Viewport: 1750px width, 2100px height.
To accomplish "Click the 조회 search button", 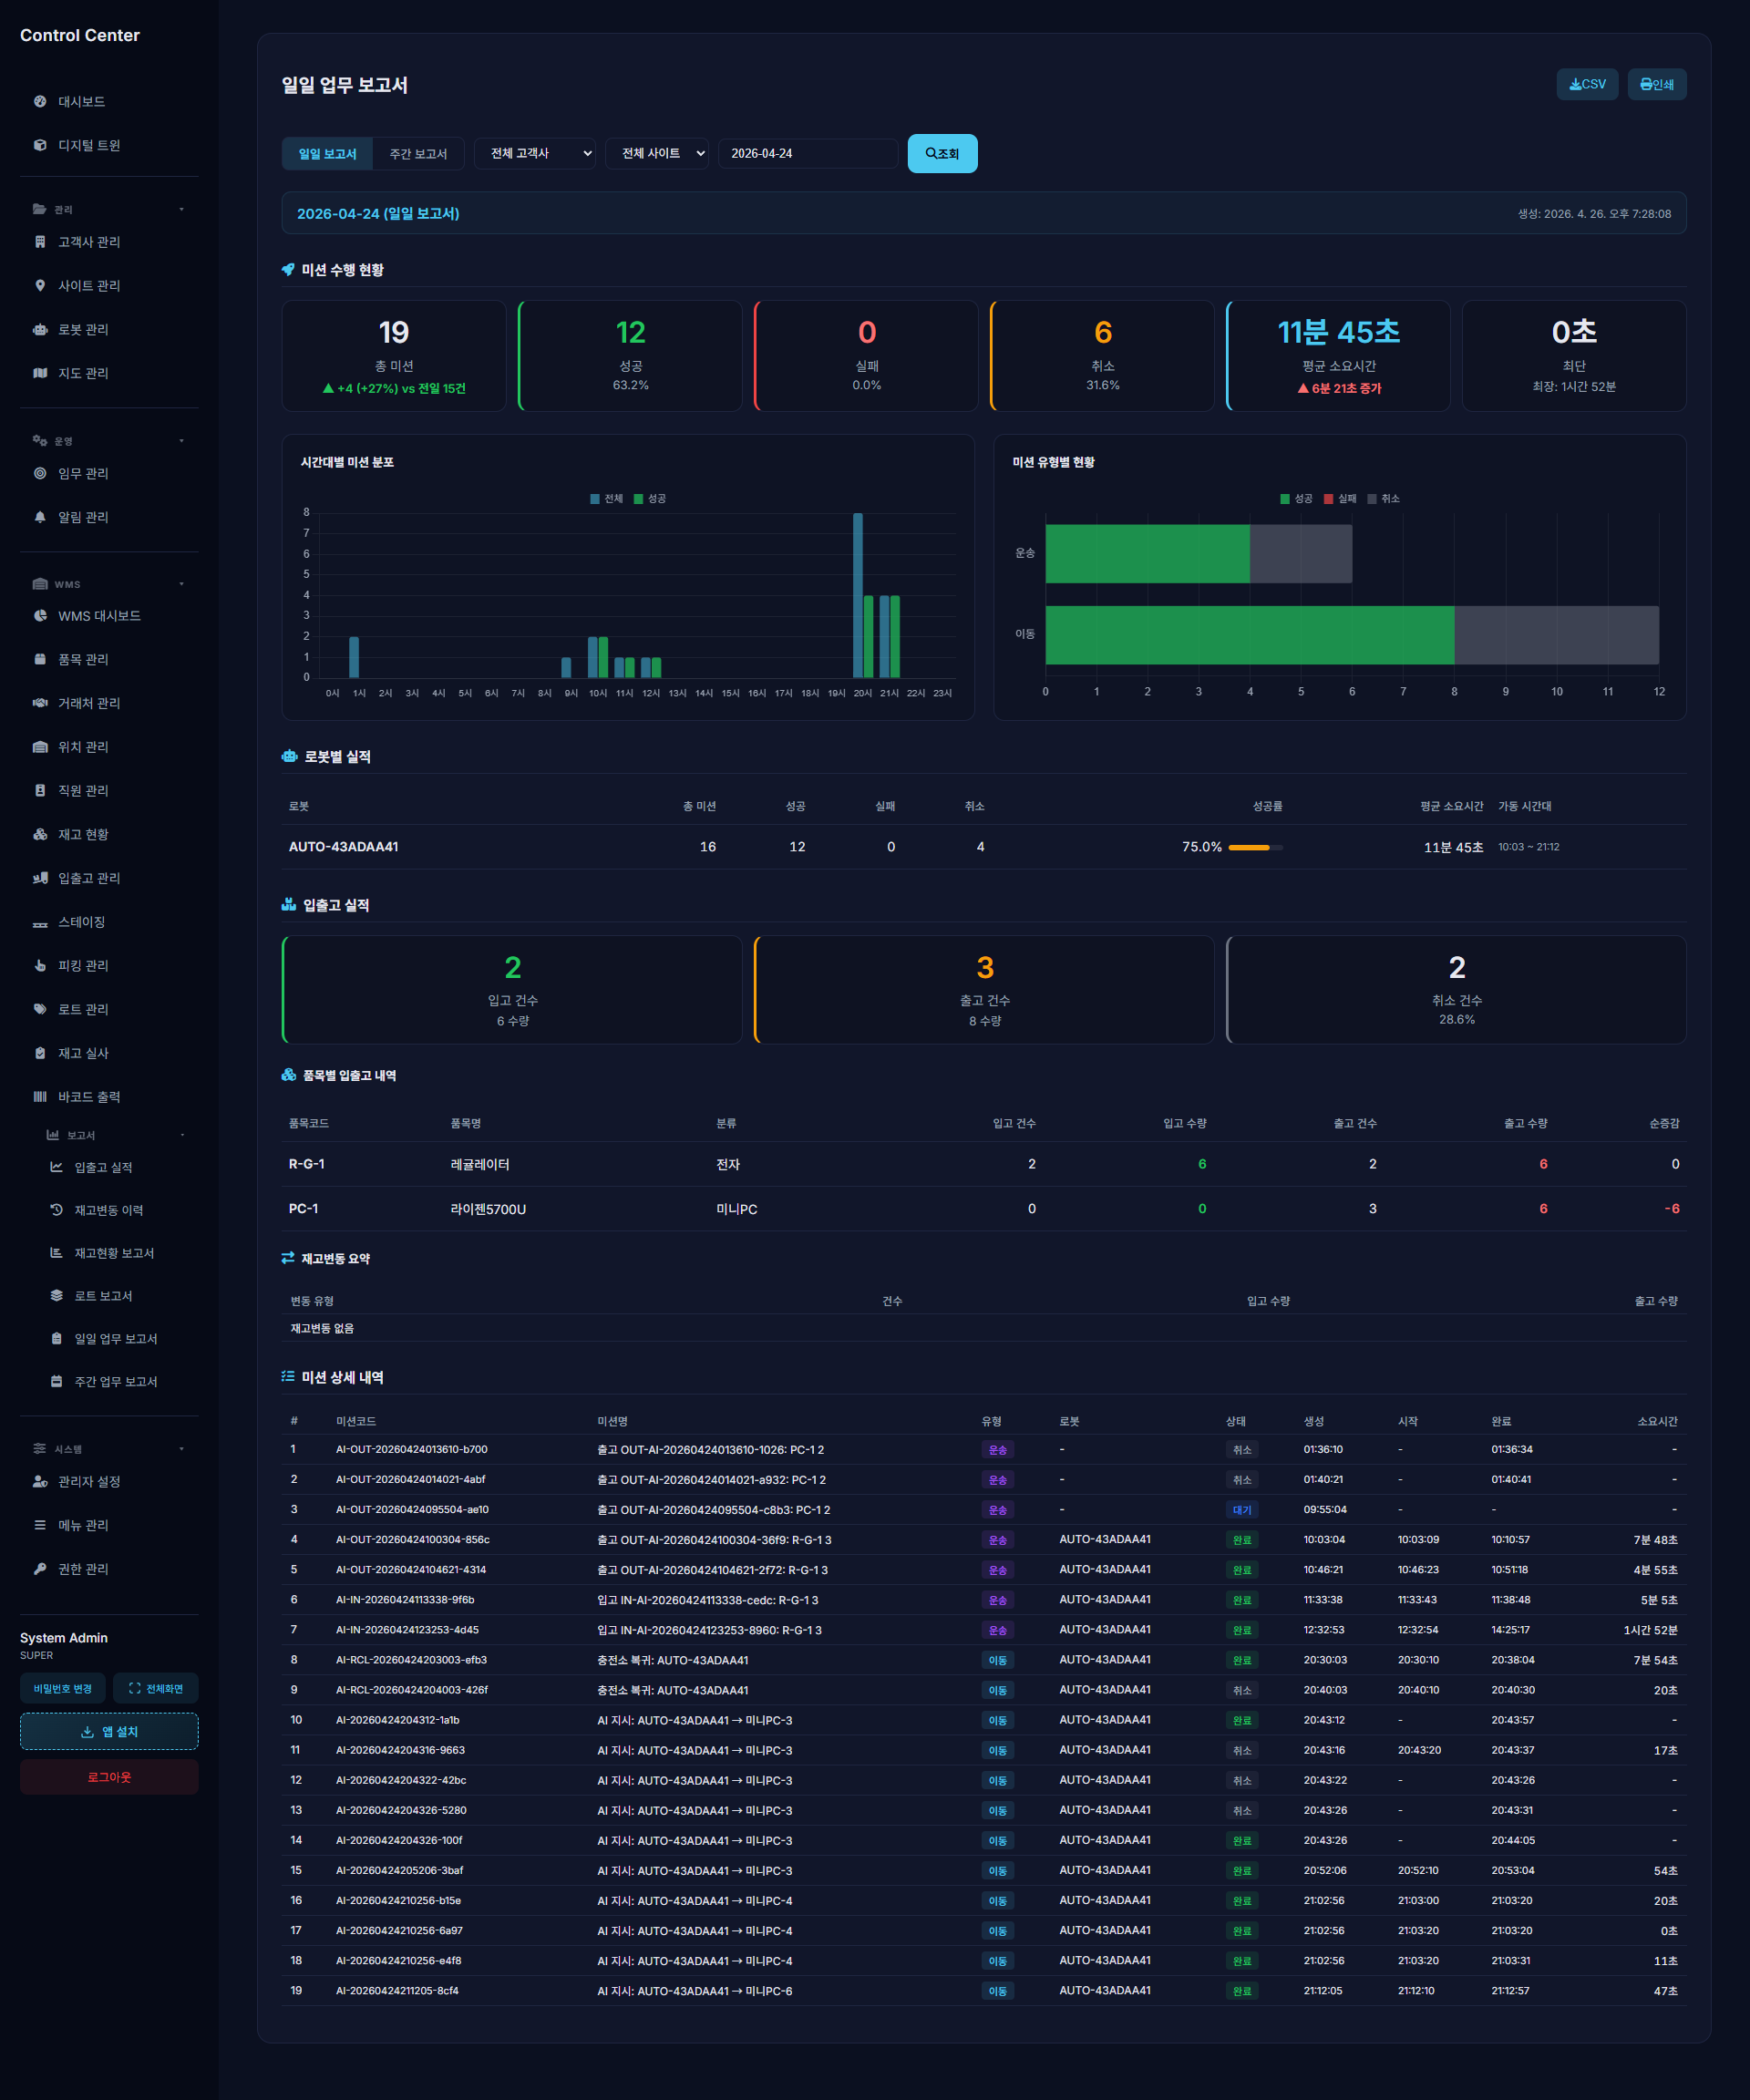I will pos(941,154).
